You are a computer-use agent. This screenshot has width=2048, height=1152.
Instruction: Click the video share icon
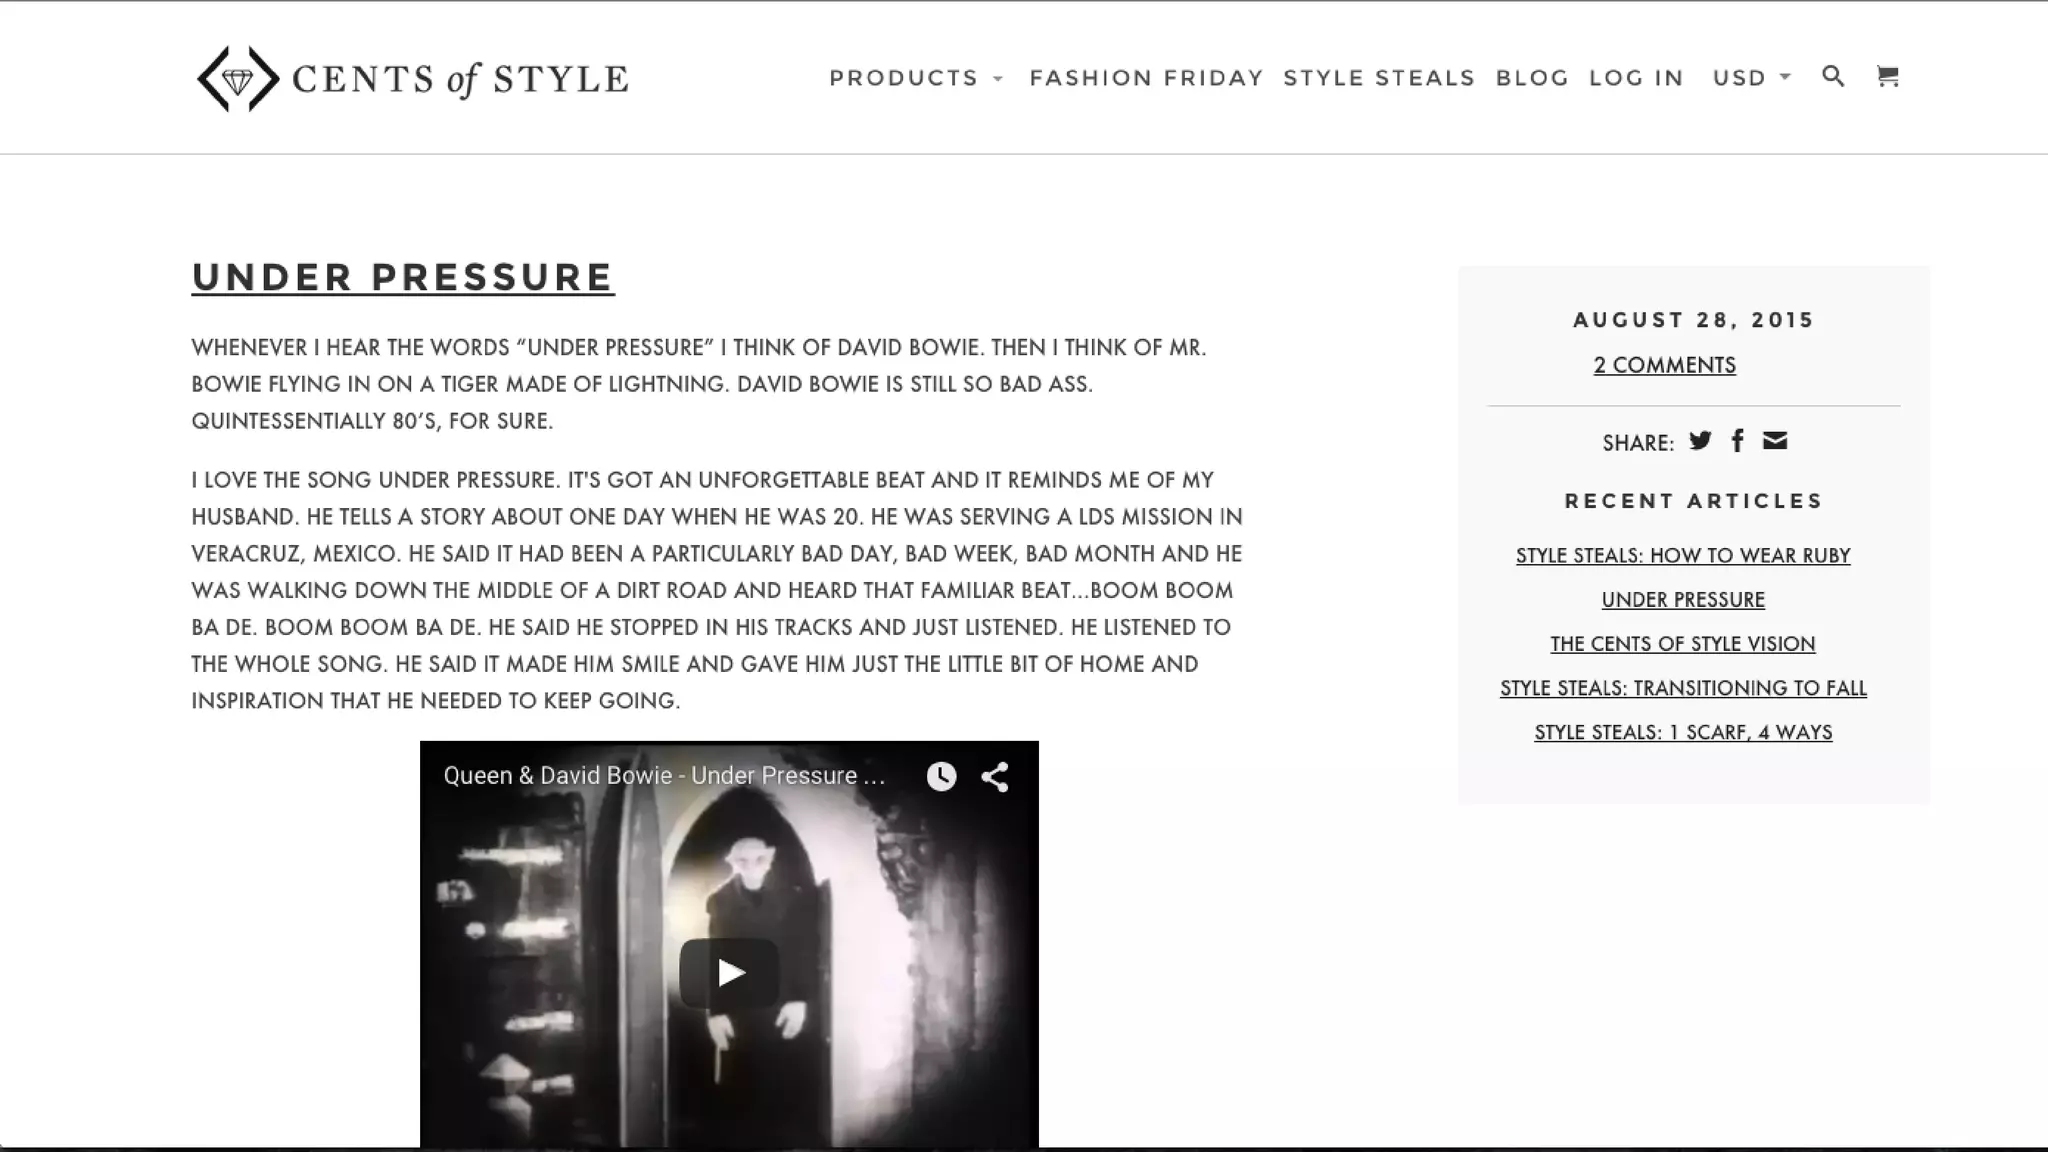tap(994, 777)
